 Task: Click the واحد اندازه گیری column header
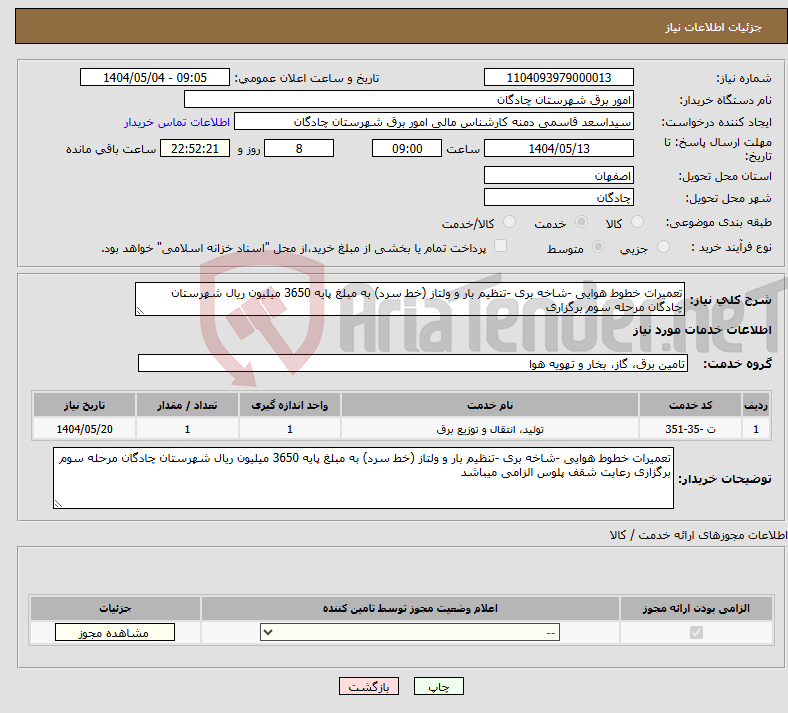coord(290,405)
